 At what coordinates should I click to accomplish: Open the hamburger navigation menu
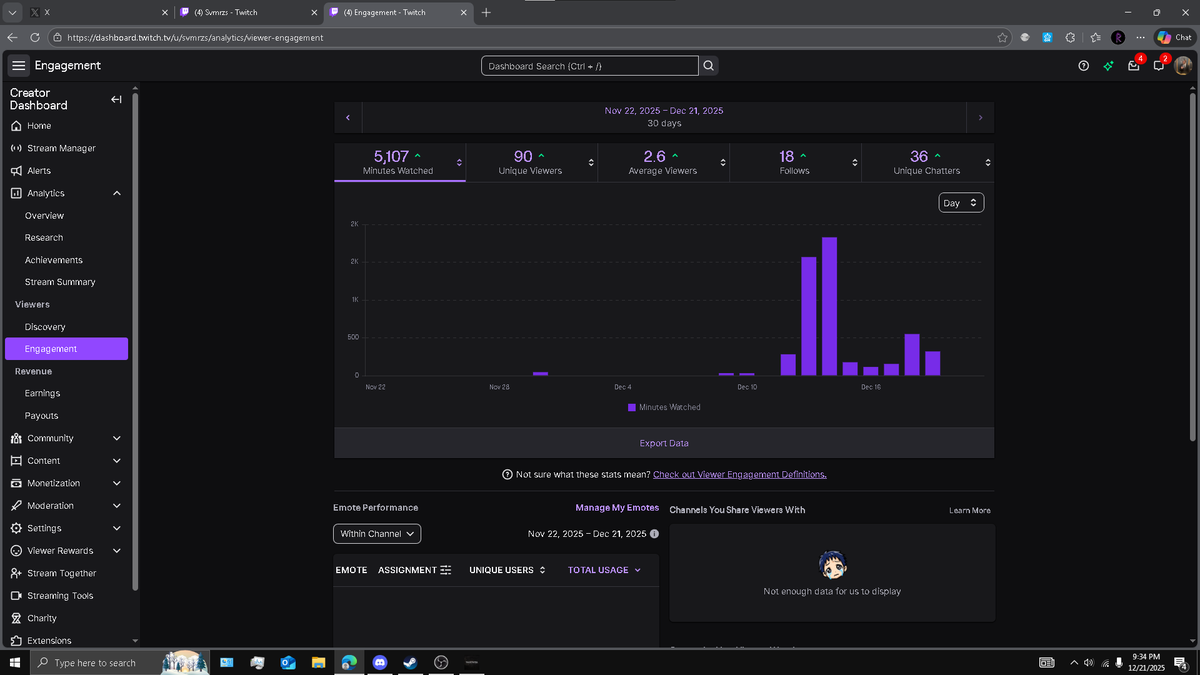point(18,66)
